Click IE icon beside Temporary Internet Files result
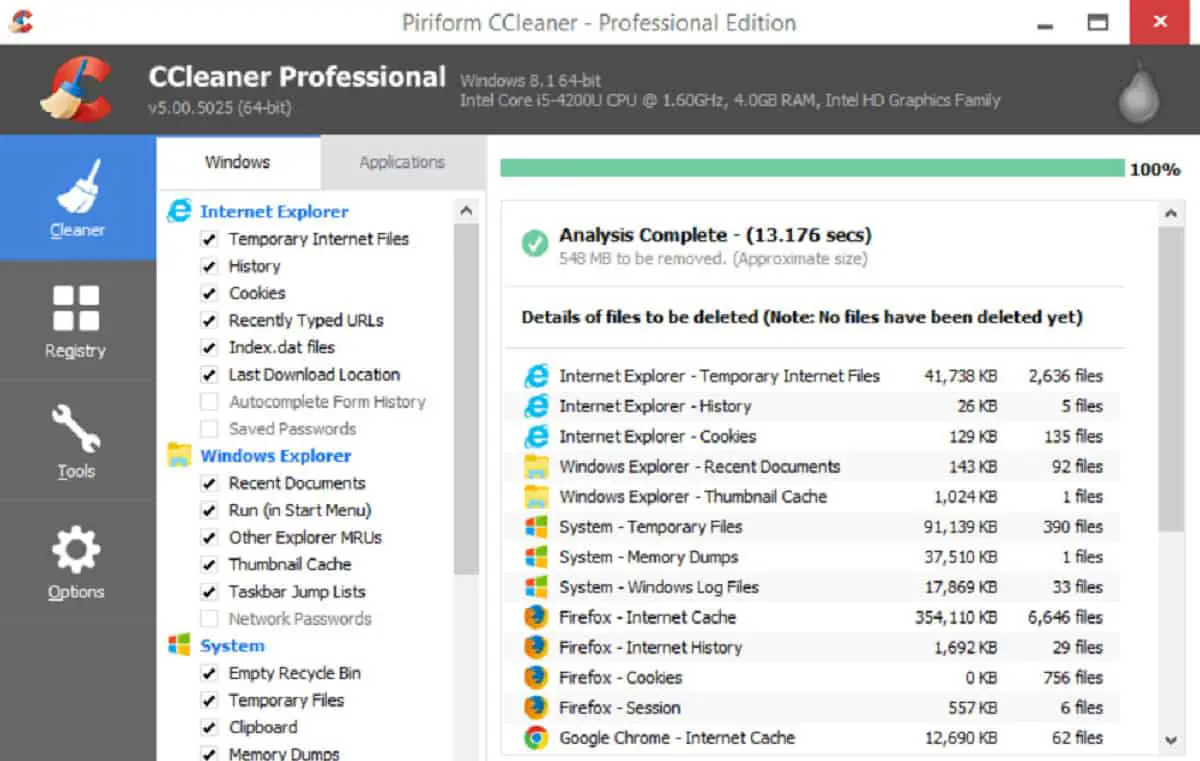The width and height of the screenshot is (1200, 761). tap(537, 376)
